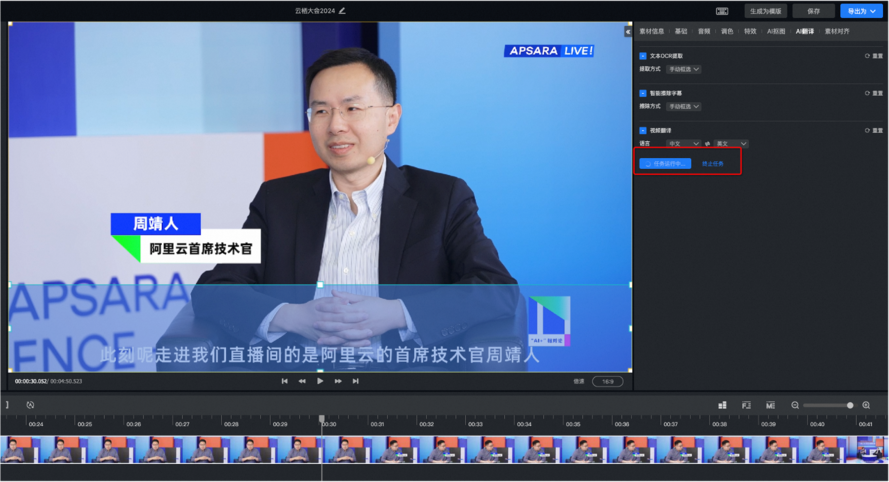Click the top-center handle of subtitle selection box

click(x=320, y=285)
